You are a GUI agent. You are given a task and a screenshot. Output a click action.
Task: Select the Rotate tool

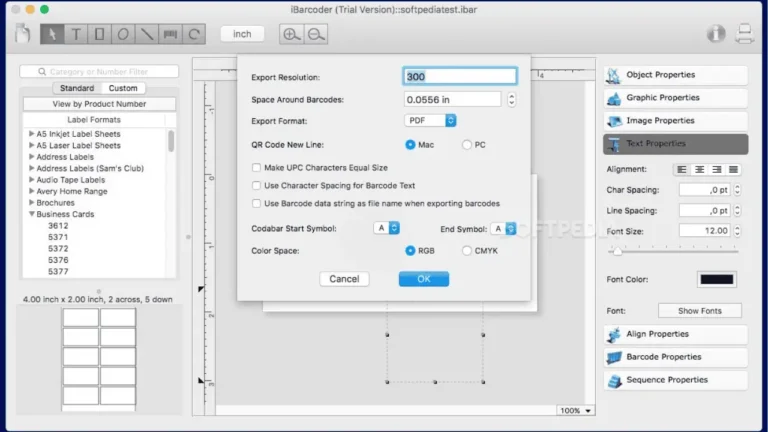[194, 34]
